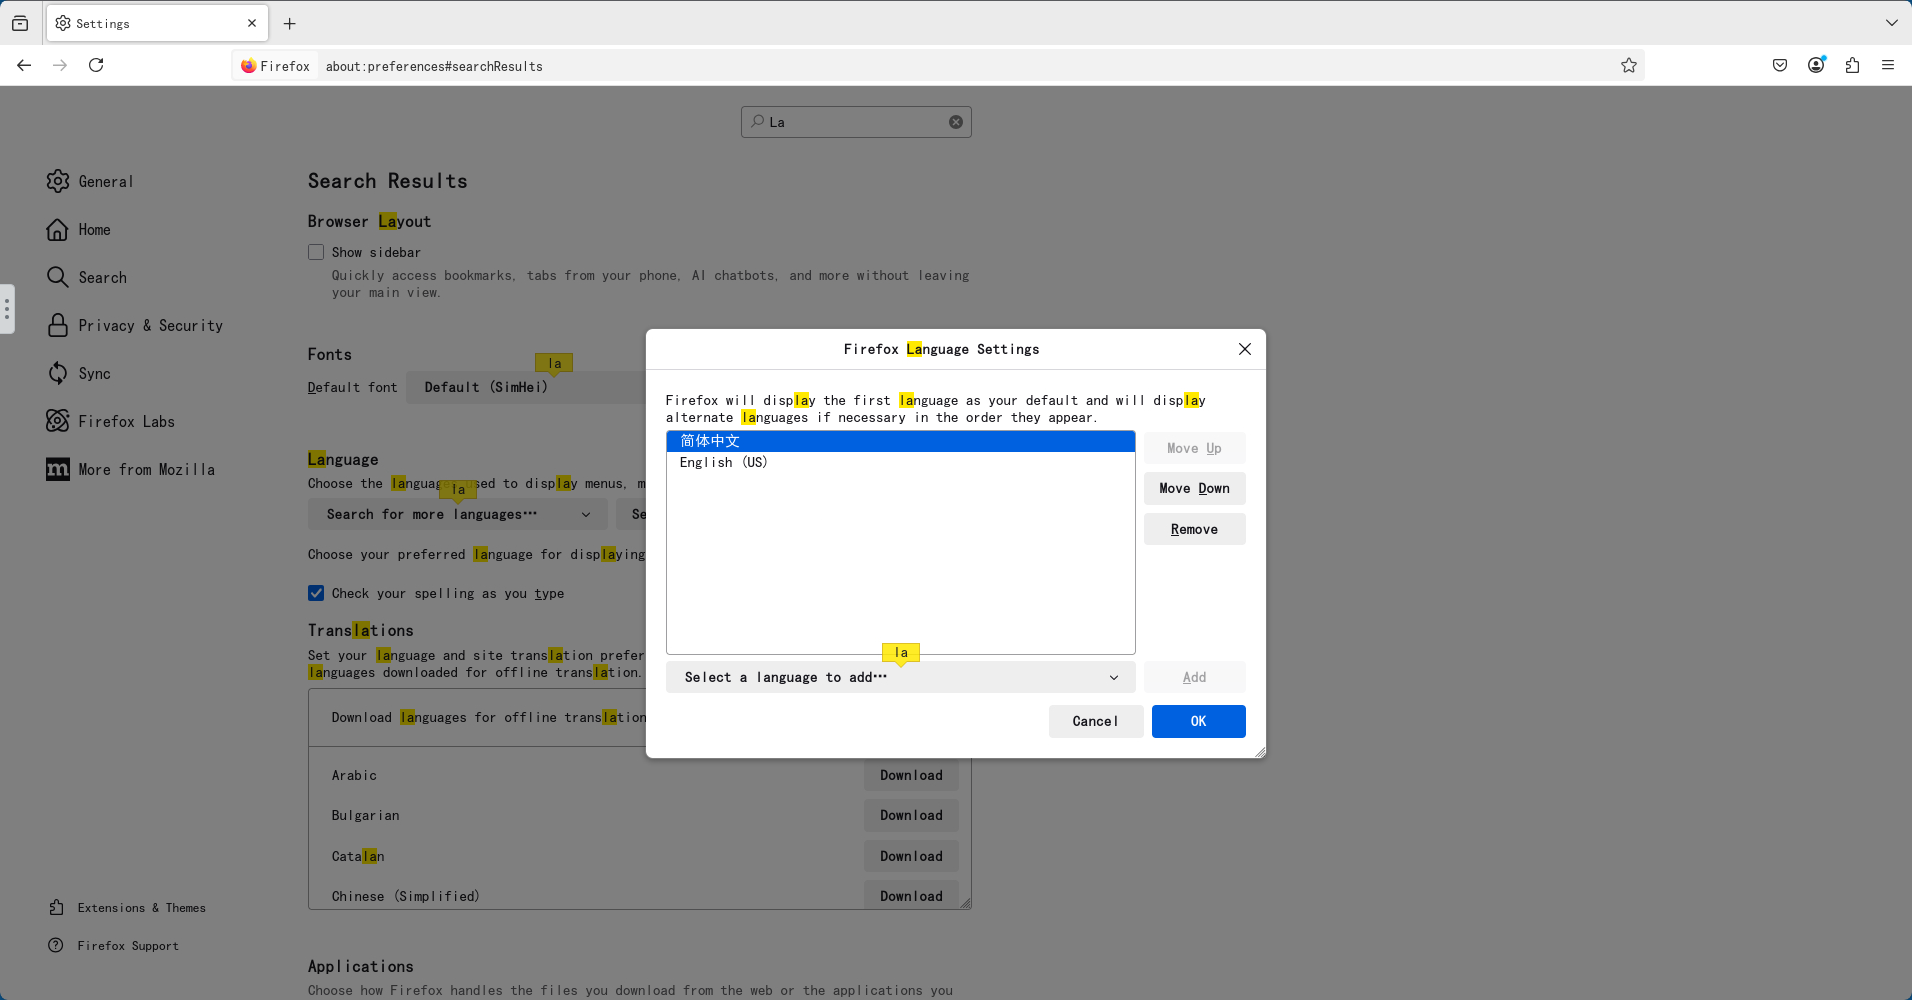Click Cancel in the language dialog

1096,721
